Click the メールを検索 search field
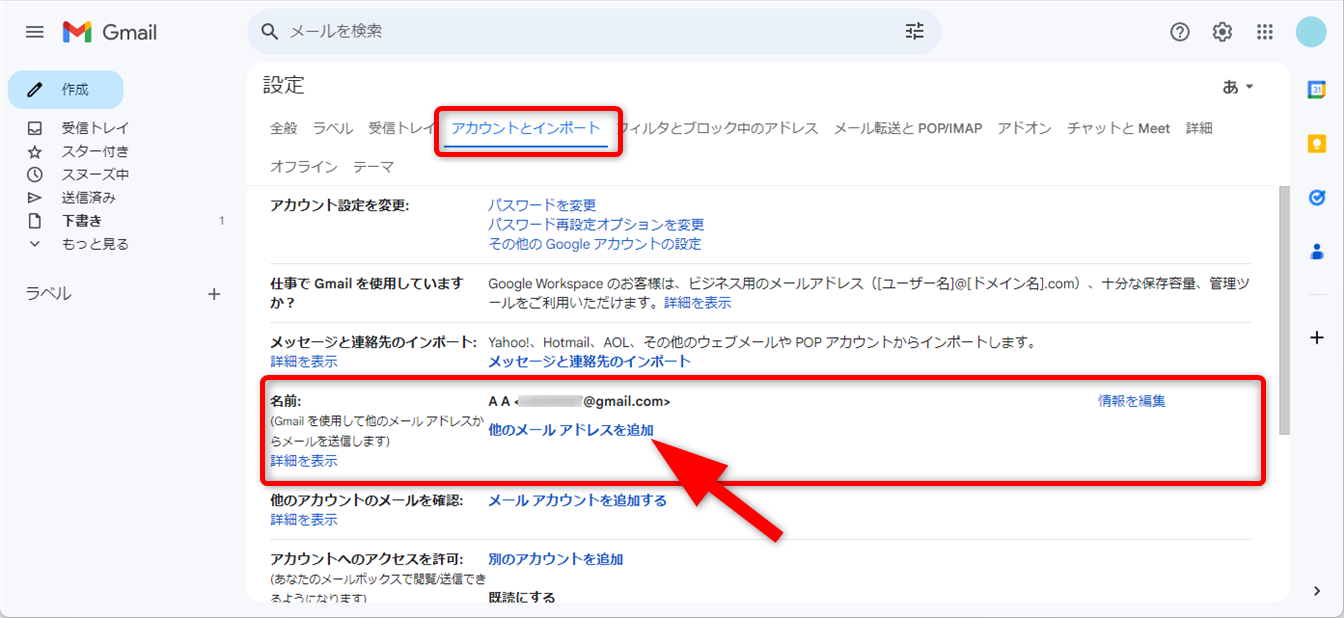Screen dimensions: 1344x618 590,32
